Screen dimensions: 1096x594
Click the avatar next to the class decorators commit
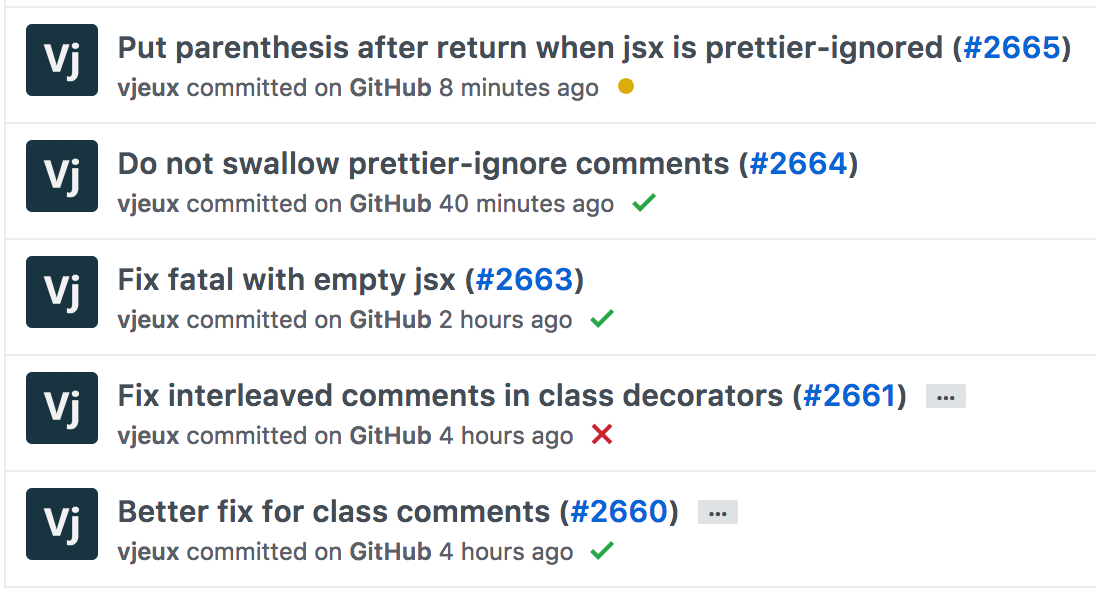[61, 408]
